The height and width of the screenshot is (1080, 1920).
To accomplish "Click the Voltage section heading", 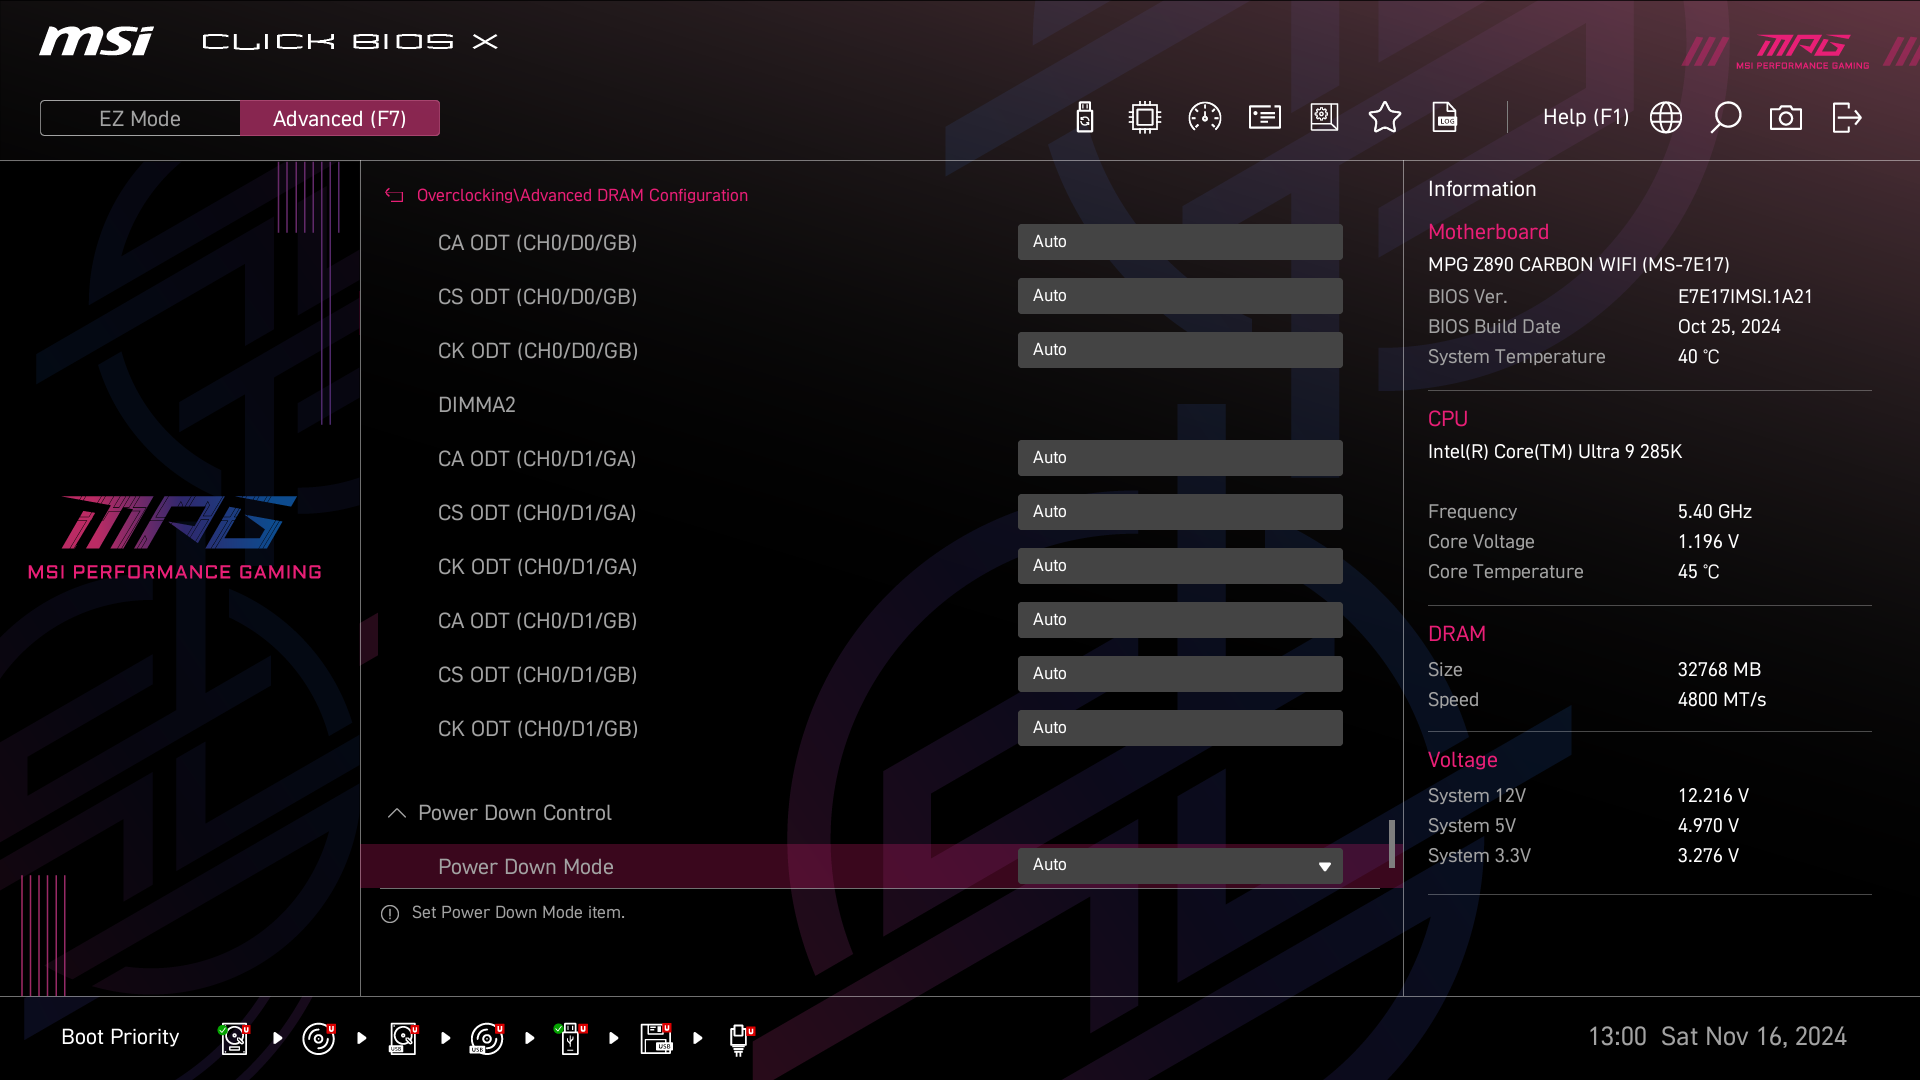I will pyautogui.click(x=1462, y=760).
